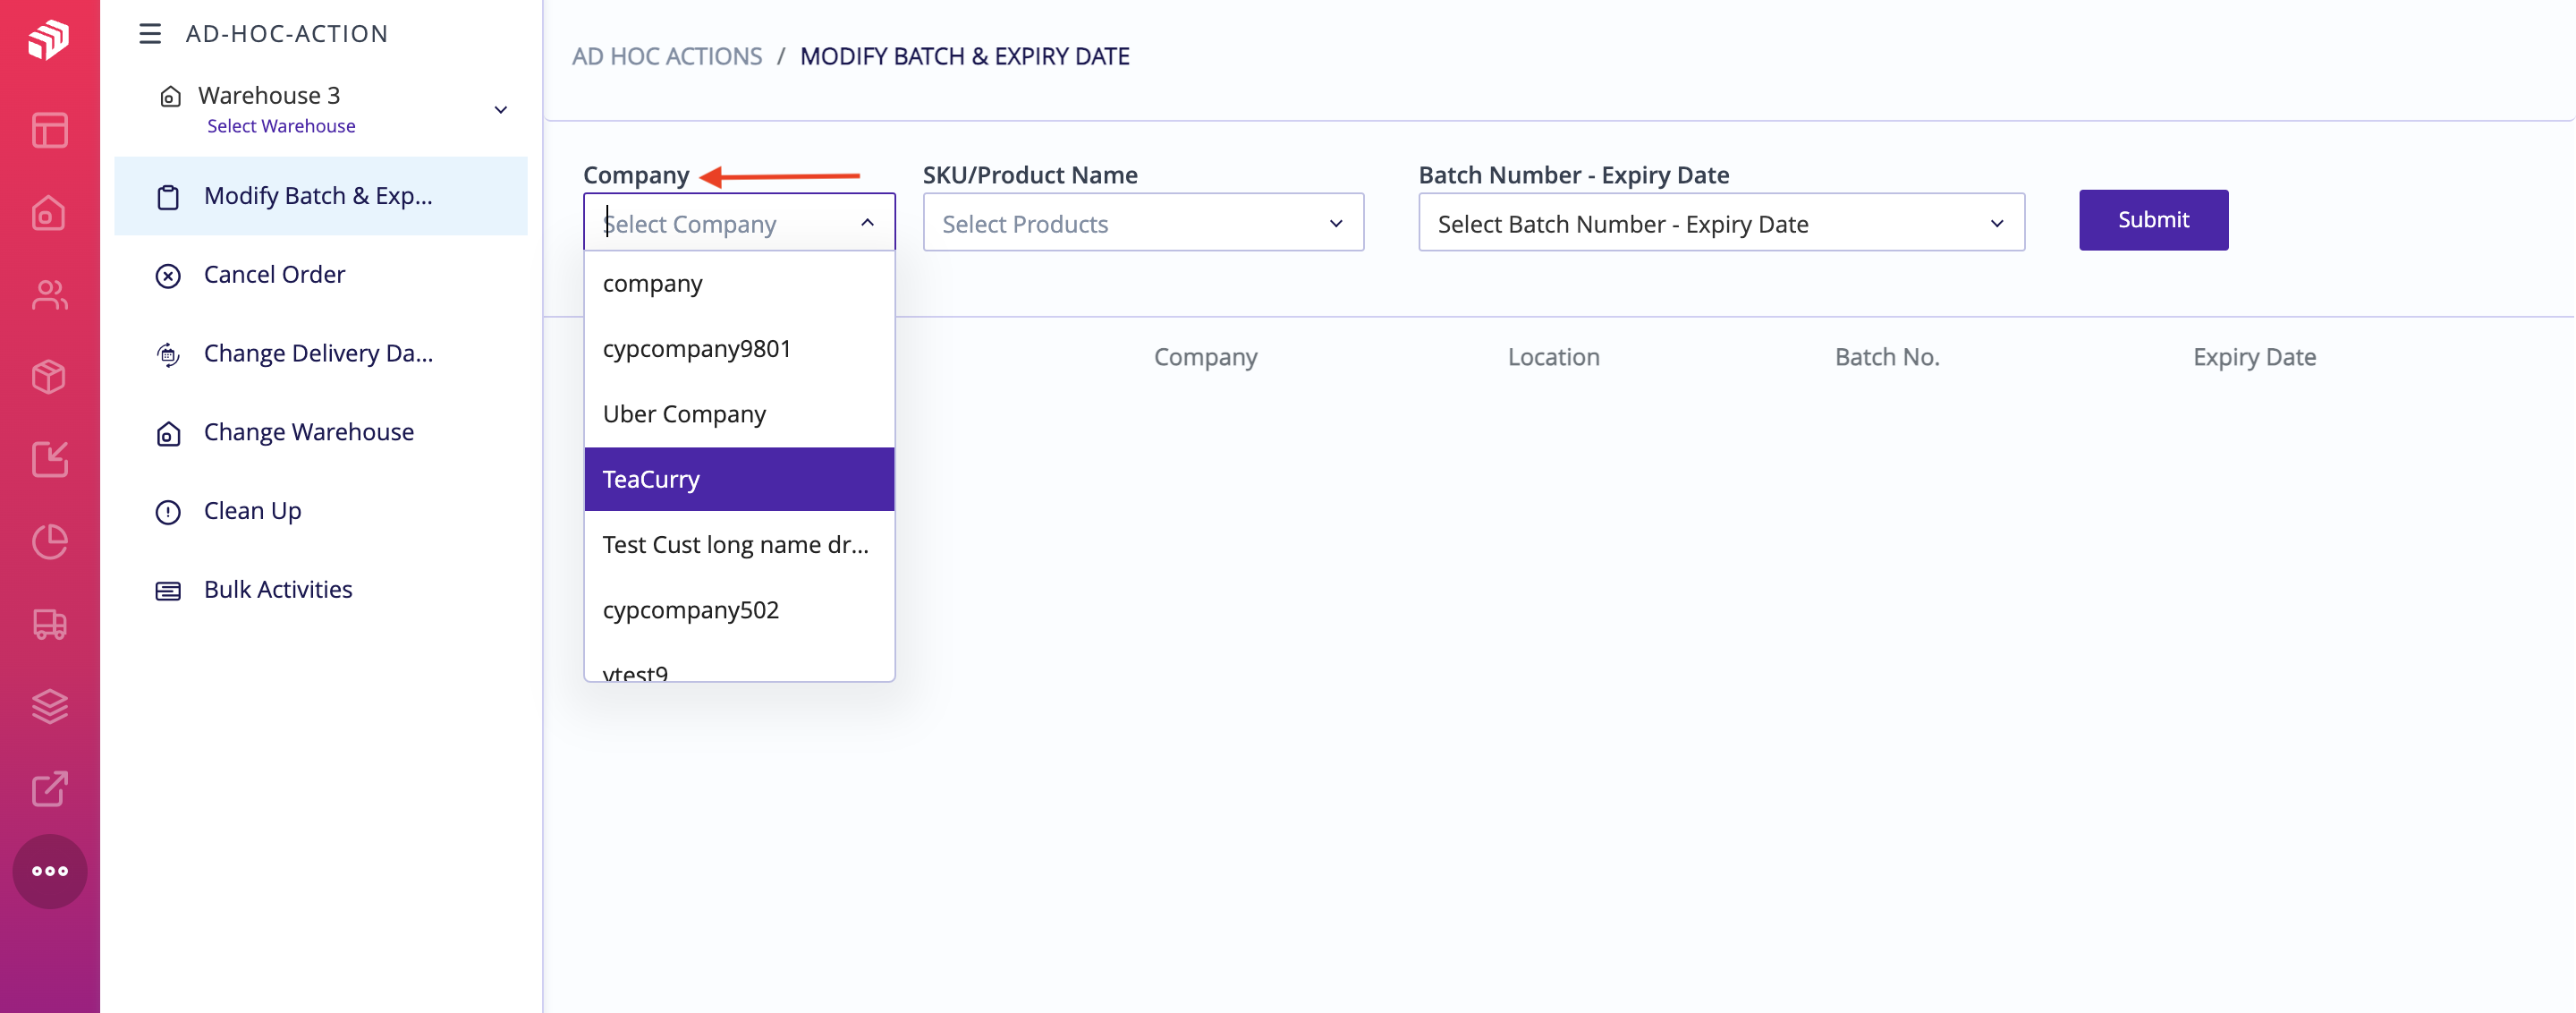Choose Uber Company from the list
This screenshot has width=2576, height=1013.
[x=739, y=414]
